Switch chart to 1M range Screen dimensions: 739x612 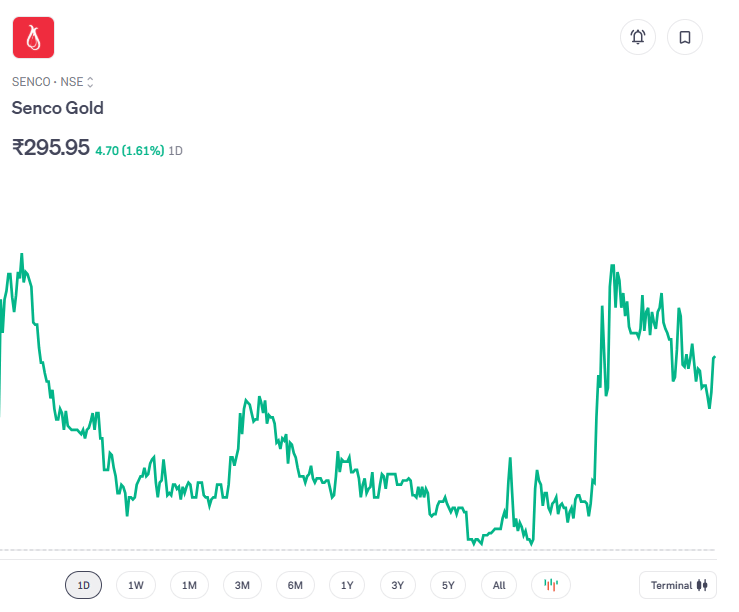189,585
